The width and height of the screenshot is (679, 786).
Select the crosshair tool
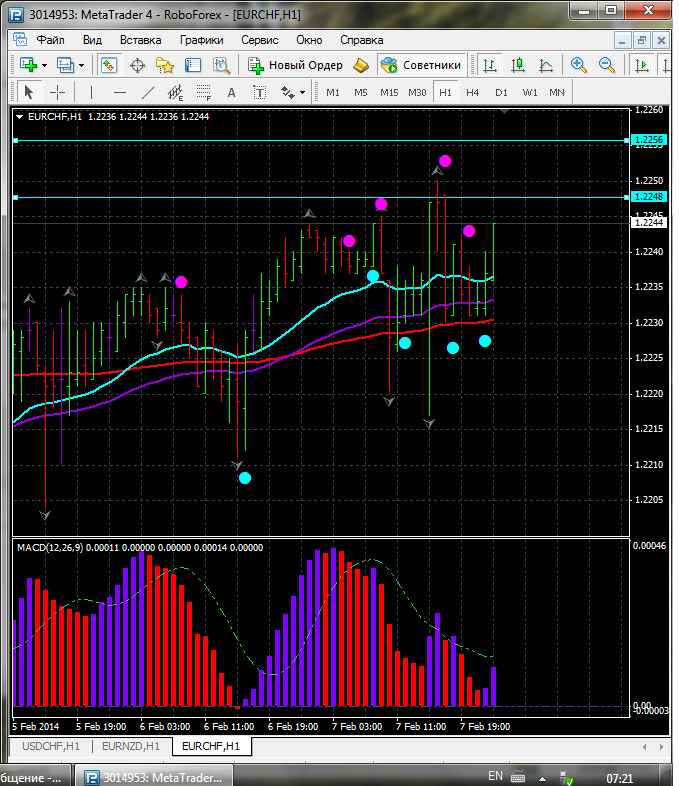point(58,92)
